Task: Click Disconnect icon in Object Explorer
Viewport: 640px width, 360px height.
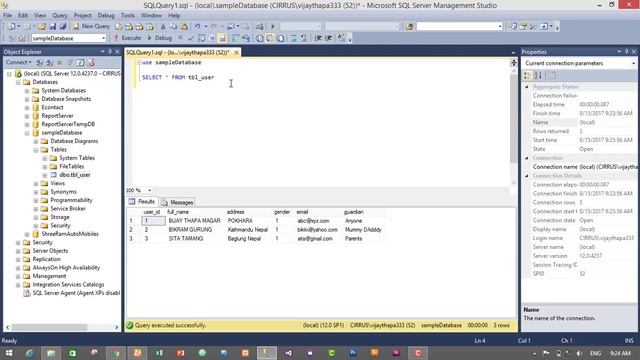Action: pyautogui.click(x=49, y=62)
